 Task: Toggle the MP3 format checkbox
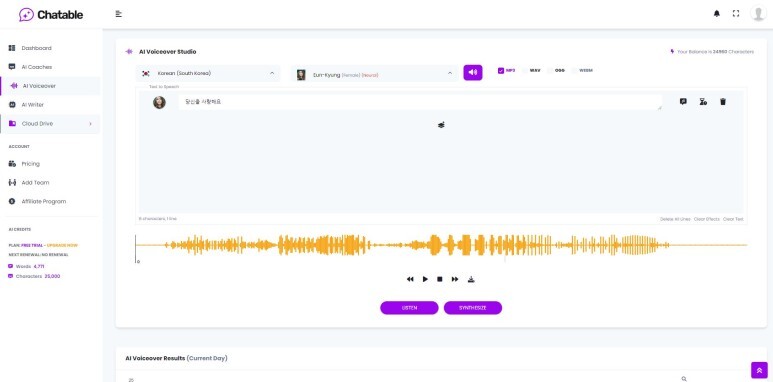pyautogui.click(x=501, y=70)
